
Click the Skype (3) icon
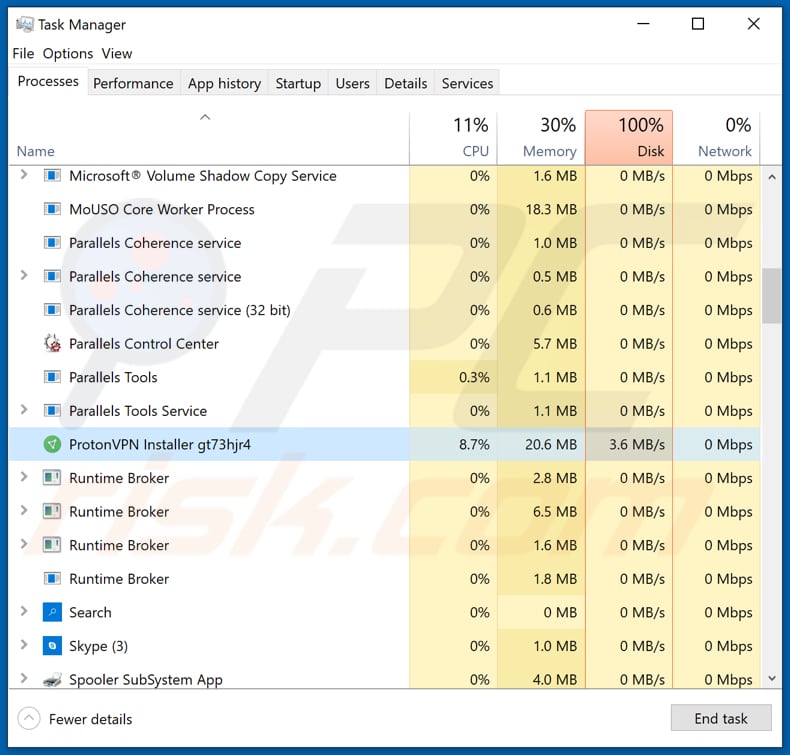(52, 646)
